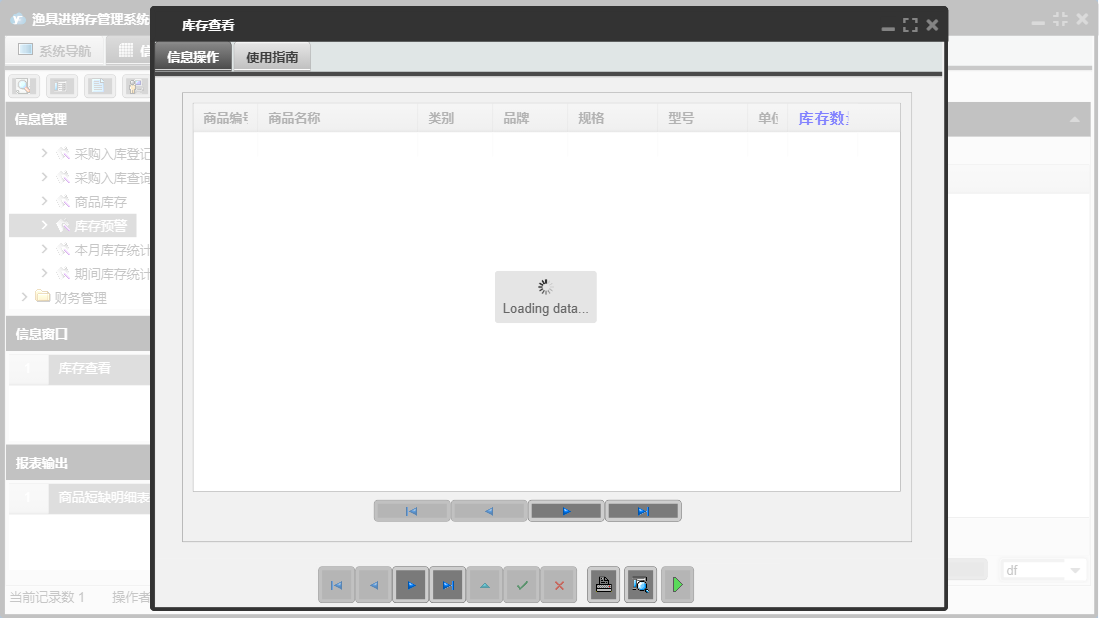
Task: Click the document icon in the left toolbar
Action: pos(99,85)
